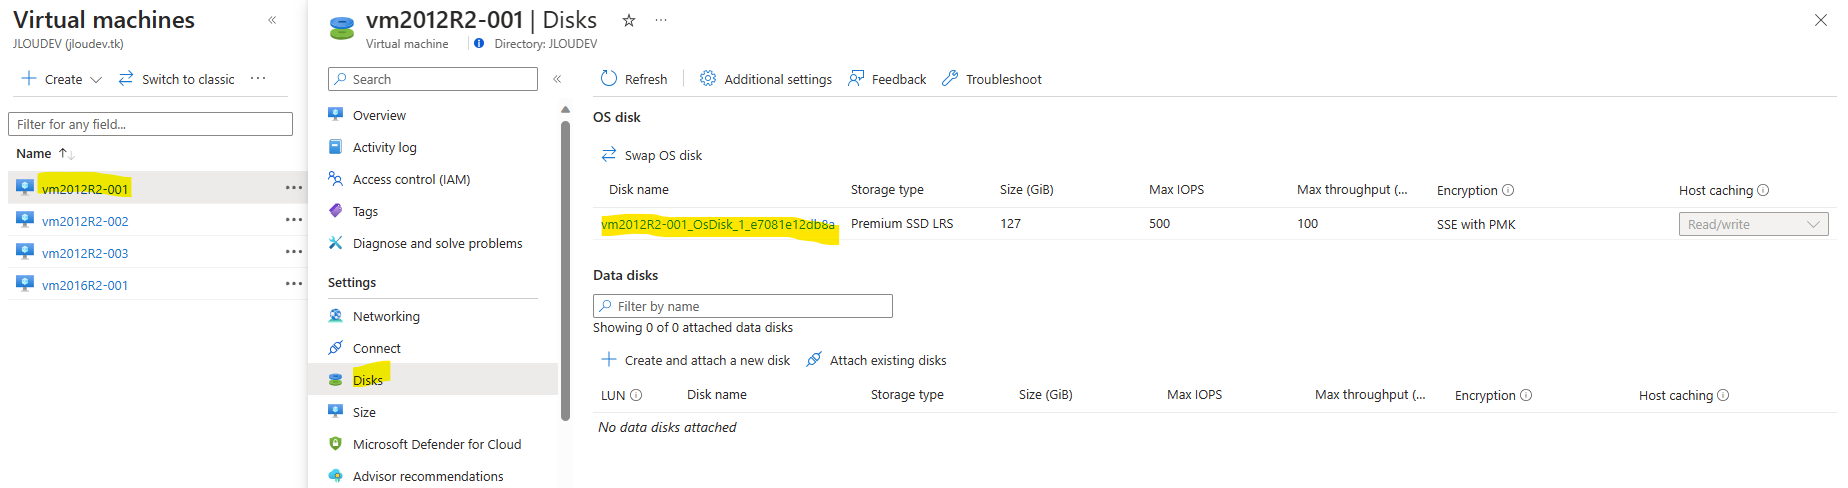Open the title ellipsis more menu

point(661,20)
